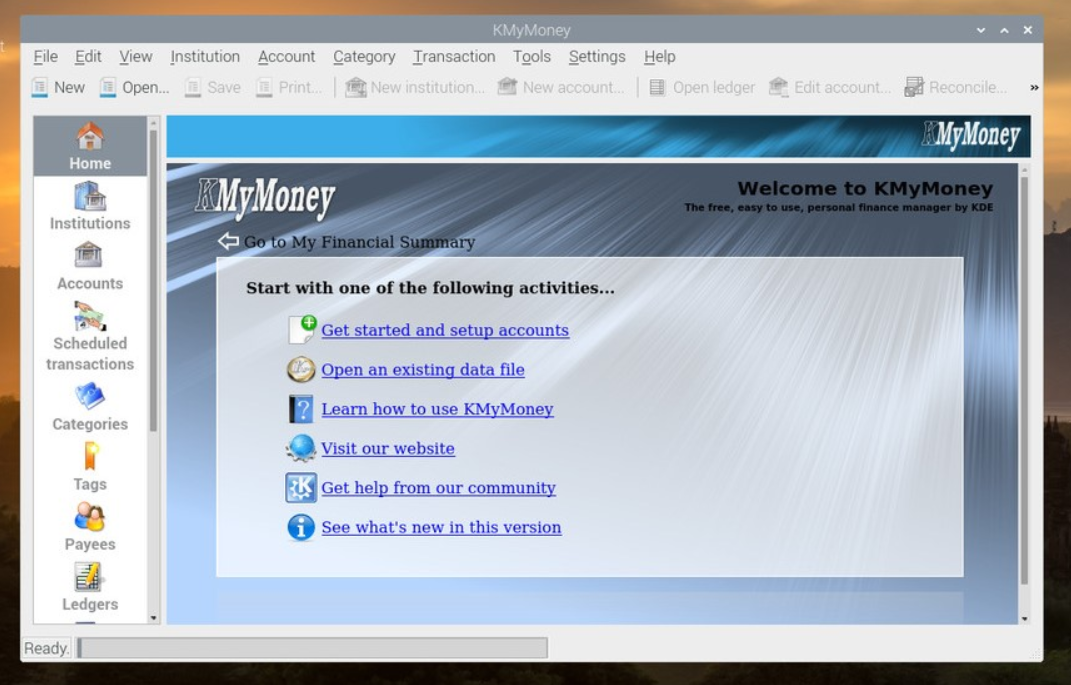Click the blue info icon
Viewport: 1071px width, 685px height.
pos(301,527)
